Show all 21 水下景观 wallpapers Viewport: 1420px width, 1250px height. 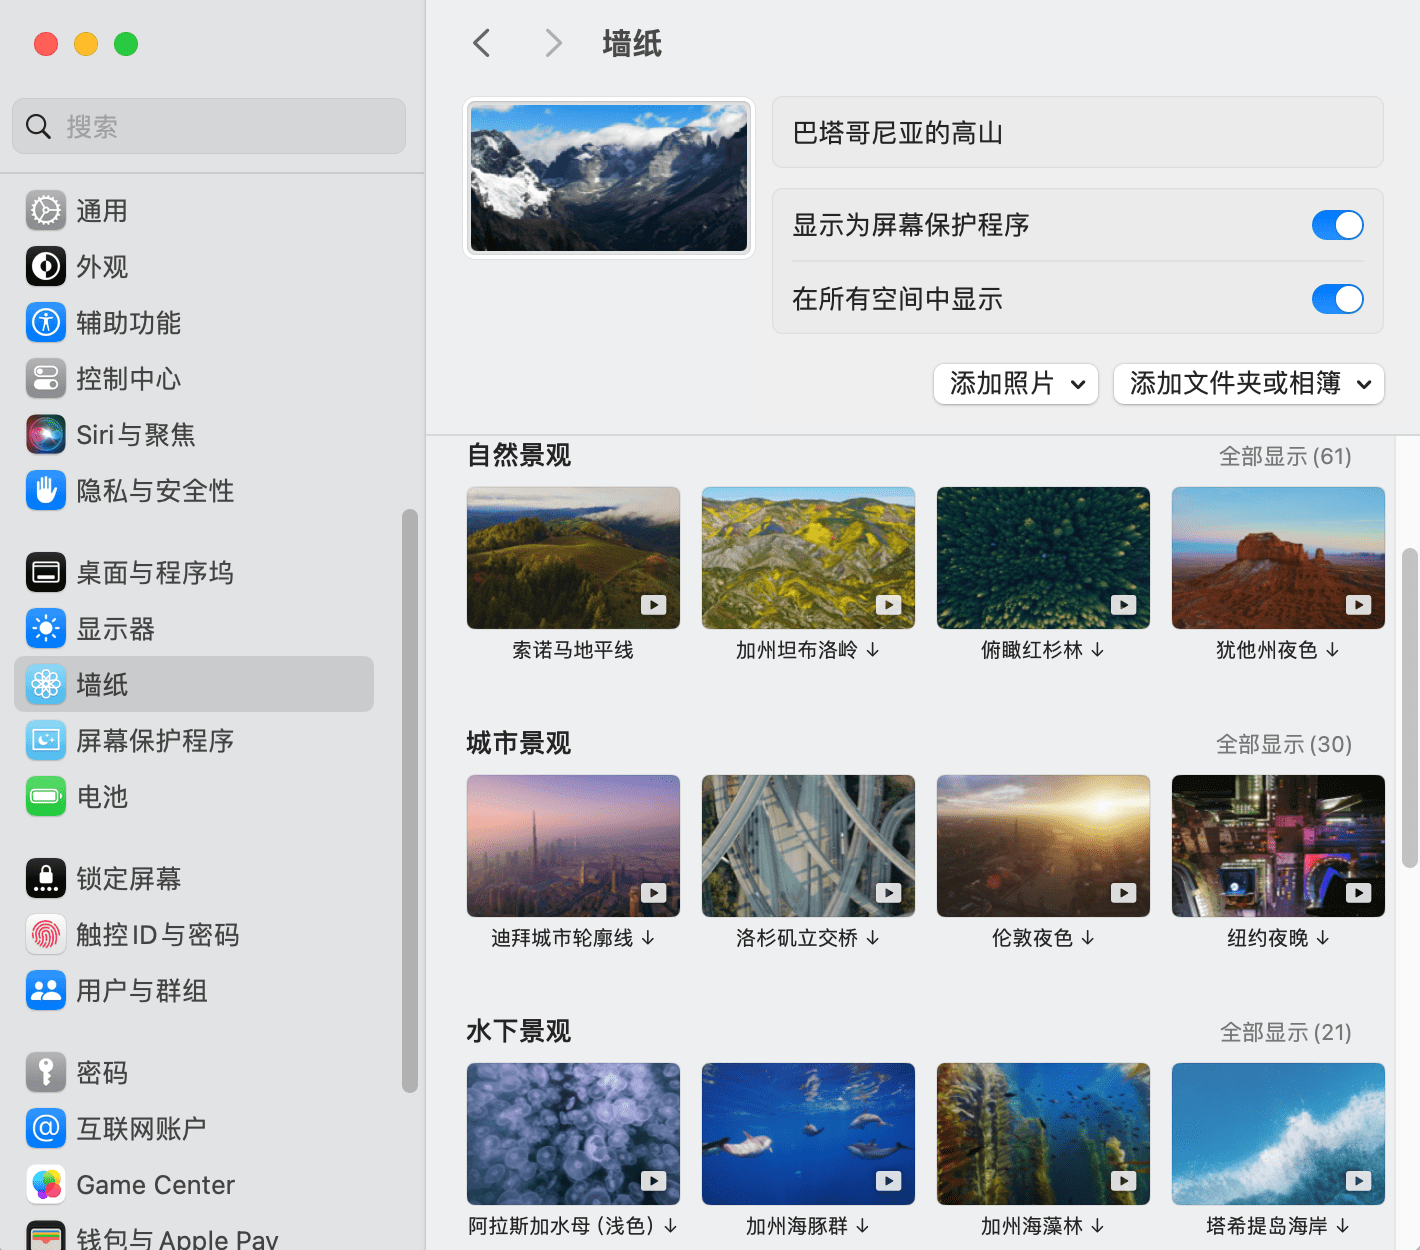(1286, 1033)
